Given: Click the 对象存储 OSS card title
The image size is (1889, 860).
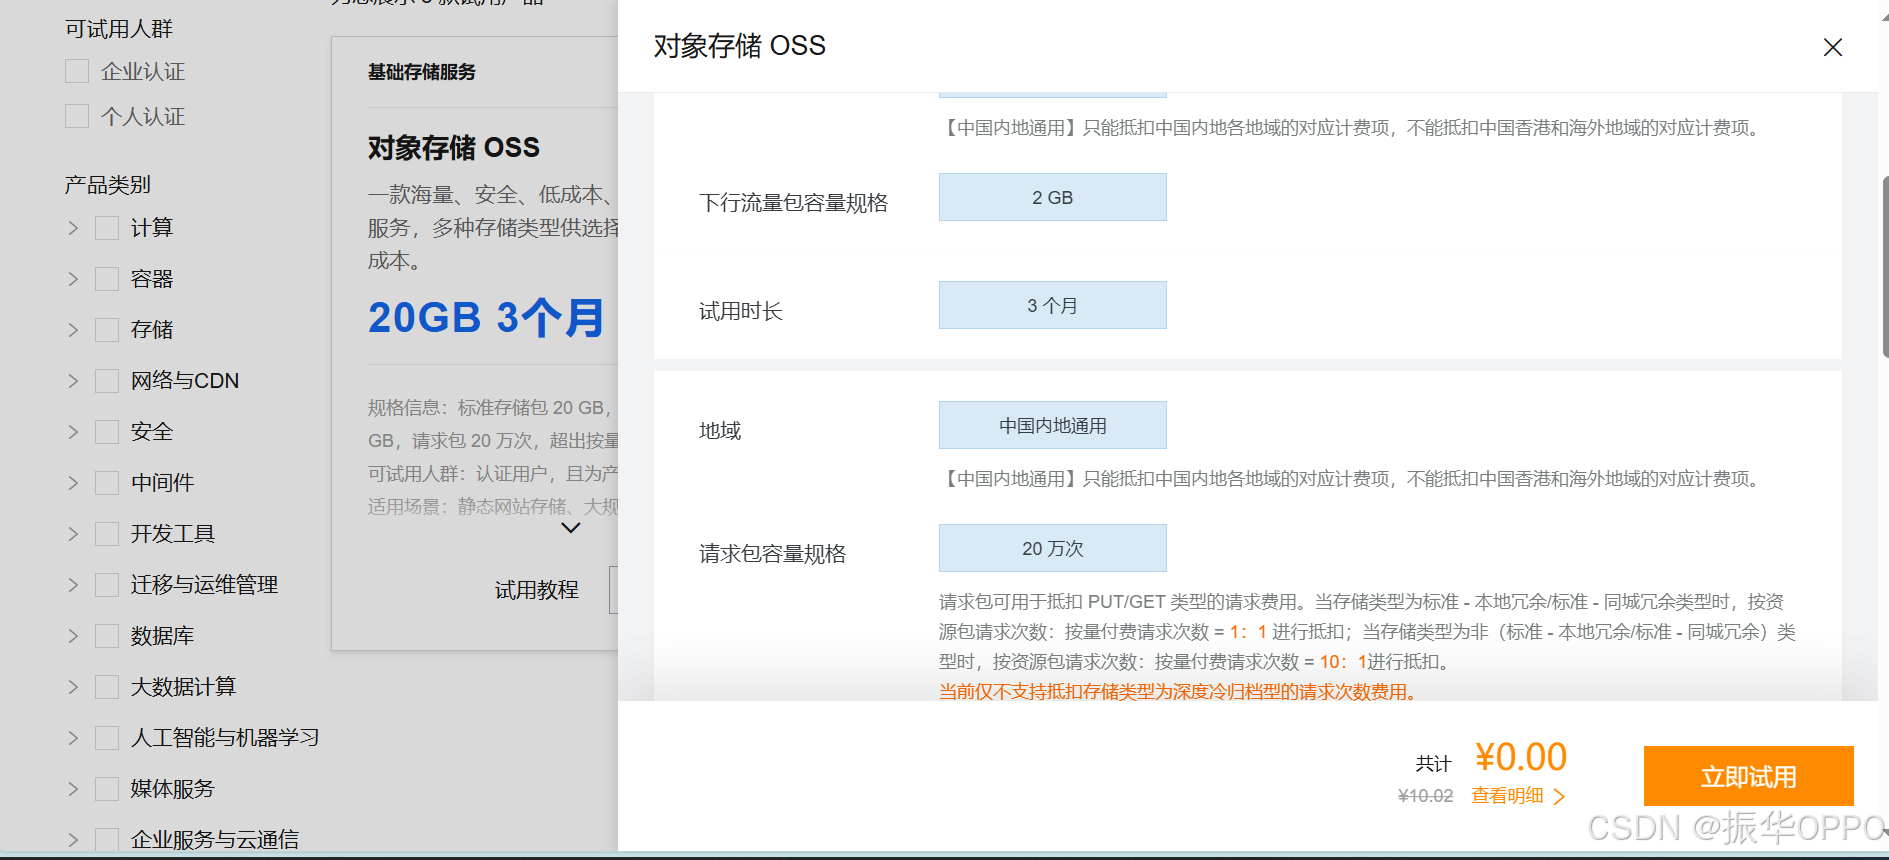Looking at the screenshot, I should coord(454,148).
